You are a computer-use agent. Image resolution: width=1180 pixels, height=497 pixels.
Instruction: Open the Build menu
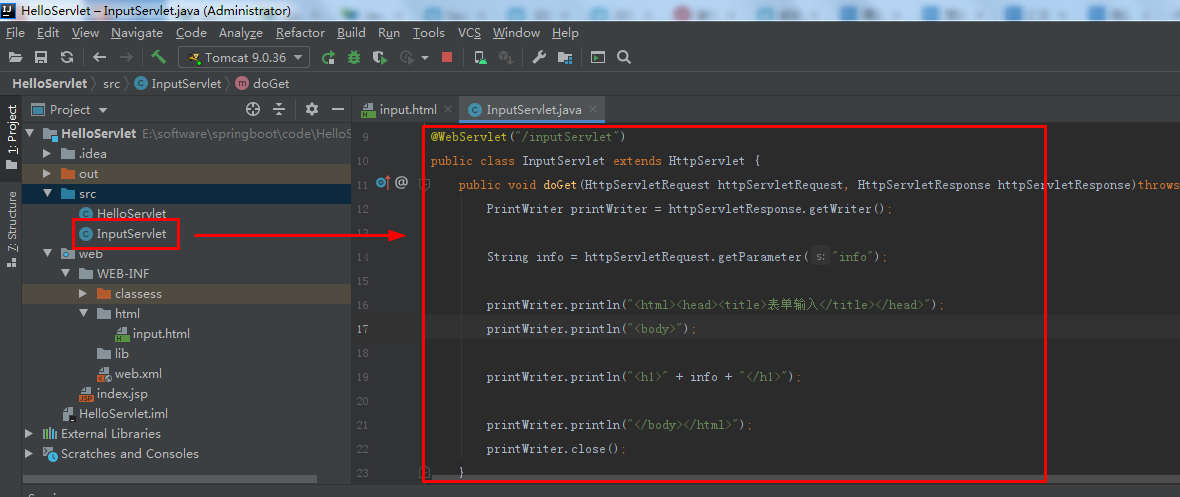351,32
